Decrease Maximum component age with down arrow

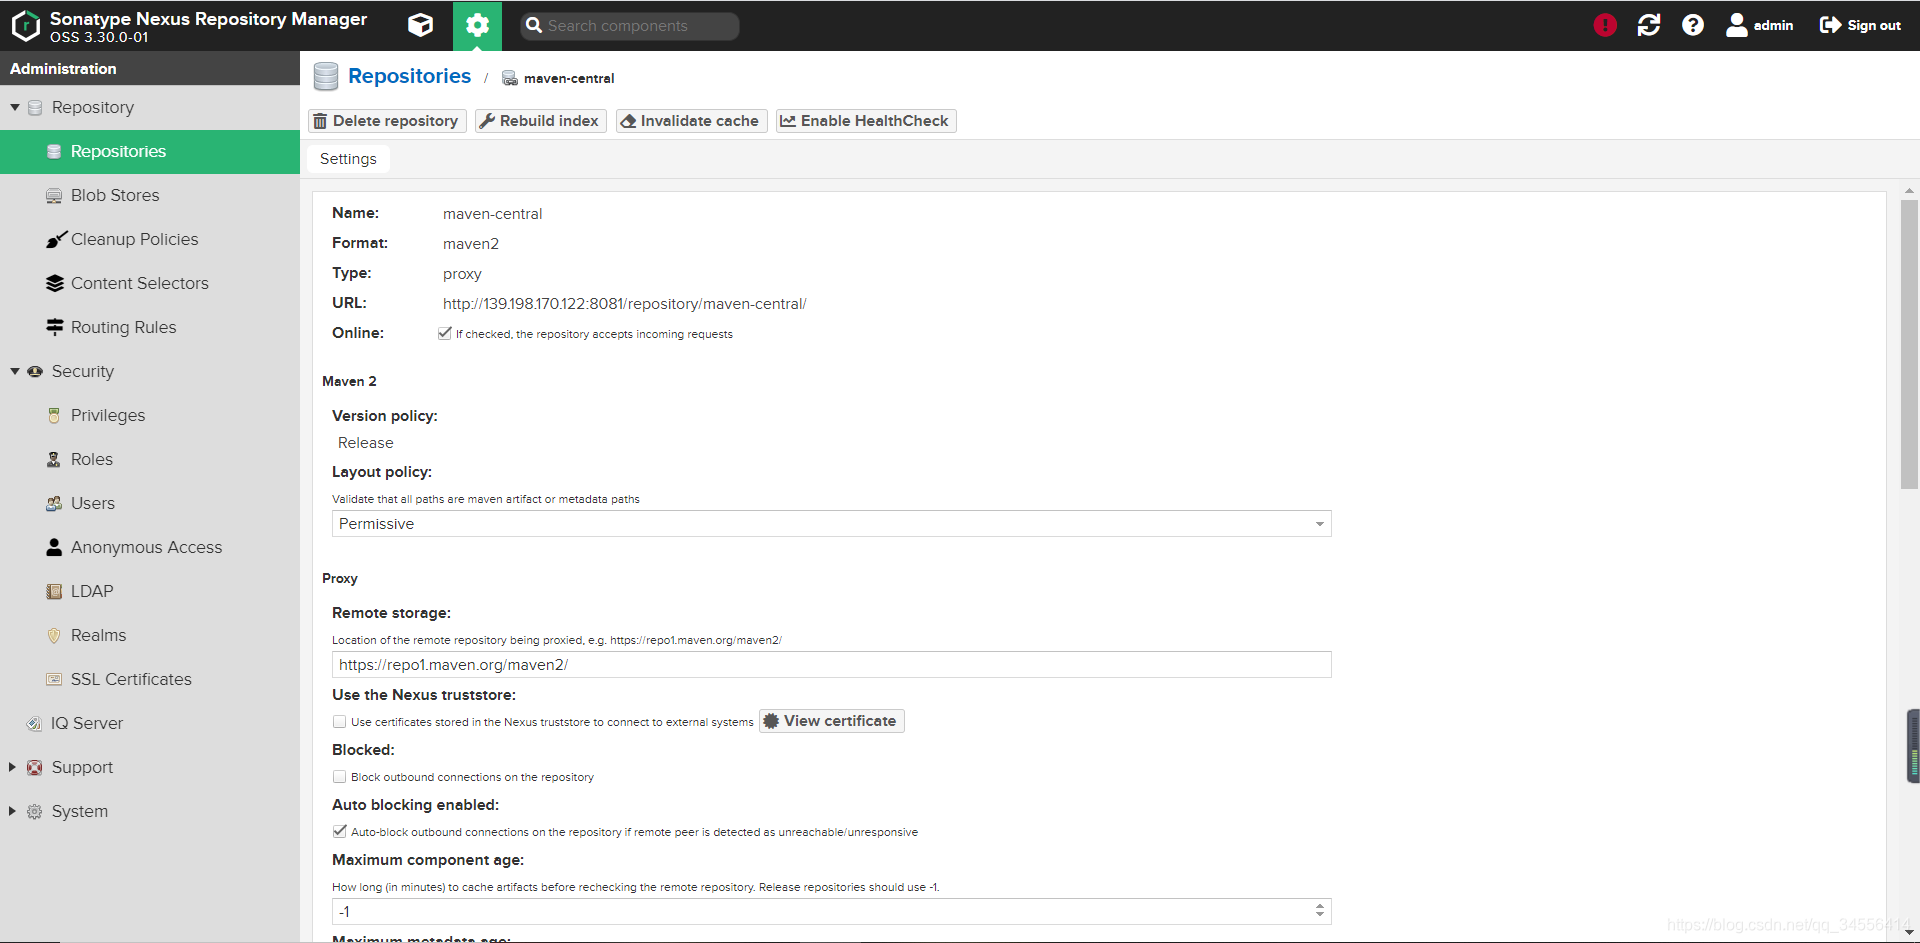1320,916
